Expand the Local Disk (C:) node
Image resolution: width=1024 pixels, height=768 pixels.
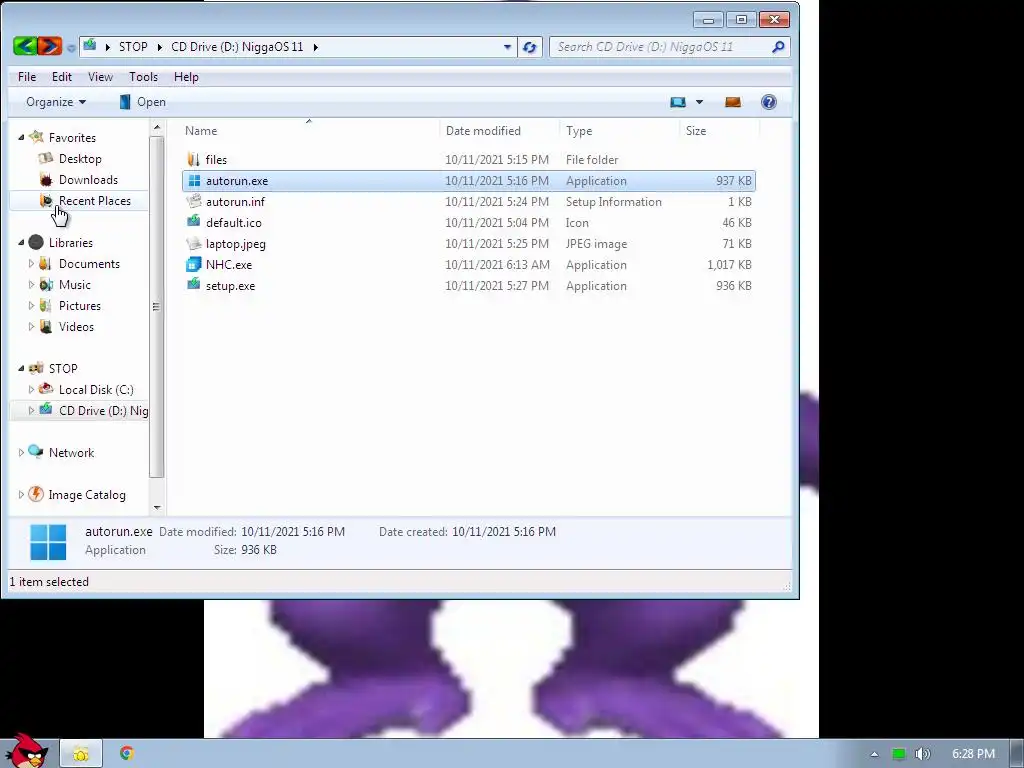pos(31,390)
